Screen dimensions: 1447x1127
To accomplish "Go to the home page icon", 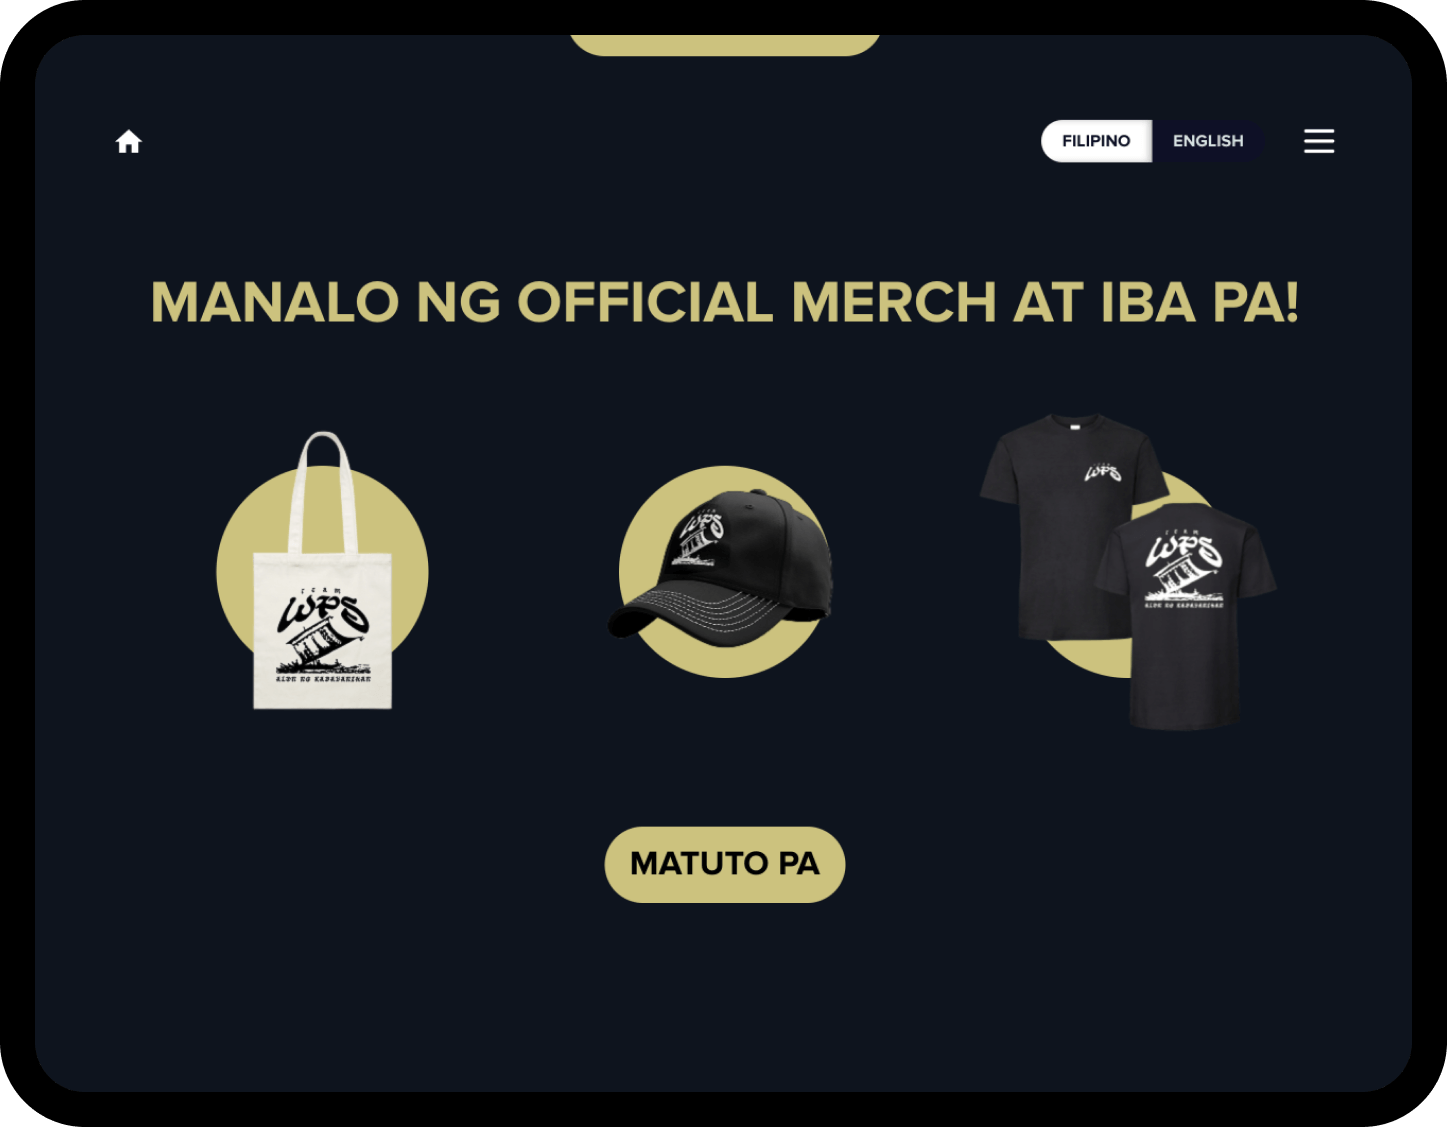I will 129,142.
